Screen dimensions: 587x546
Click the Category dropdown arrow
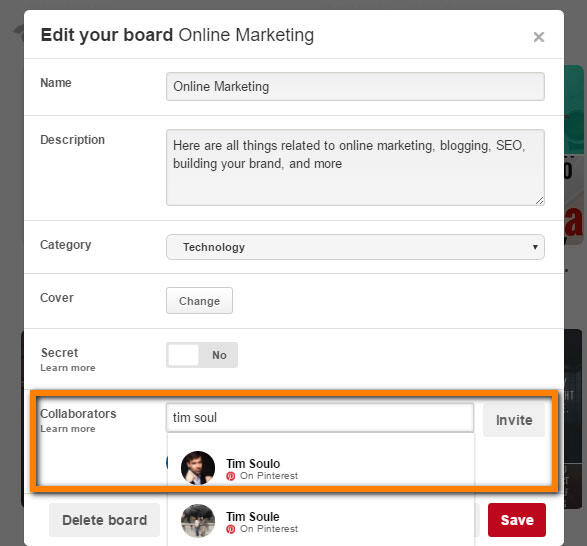tap(535, 247)
